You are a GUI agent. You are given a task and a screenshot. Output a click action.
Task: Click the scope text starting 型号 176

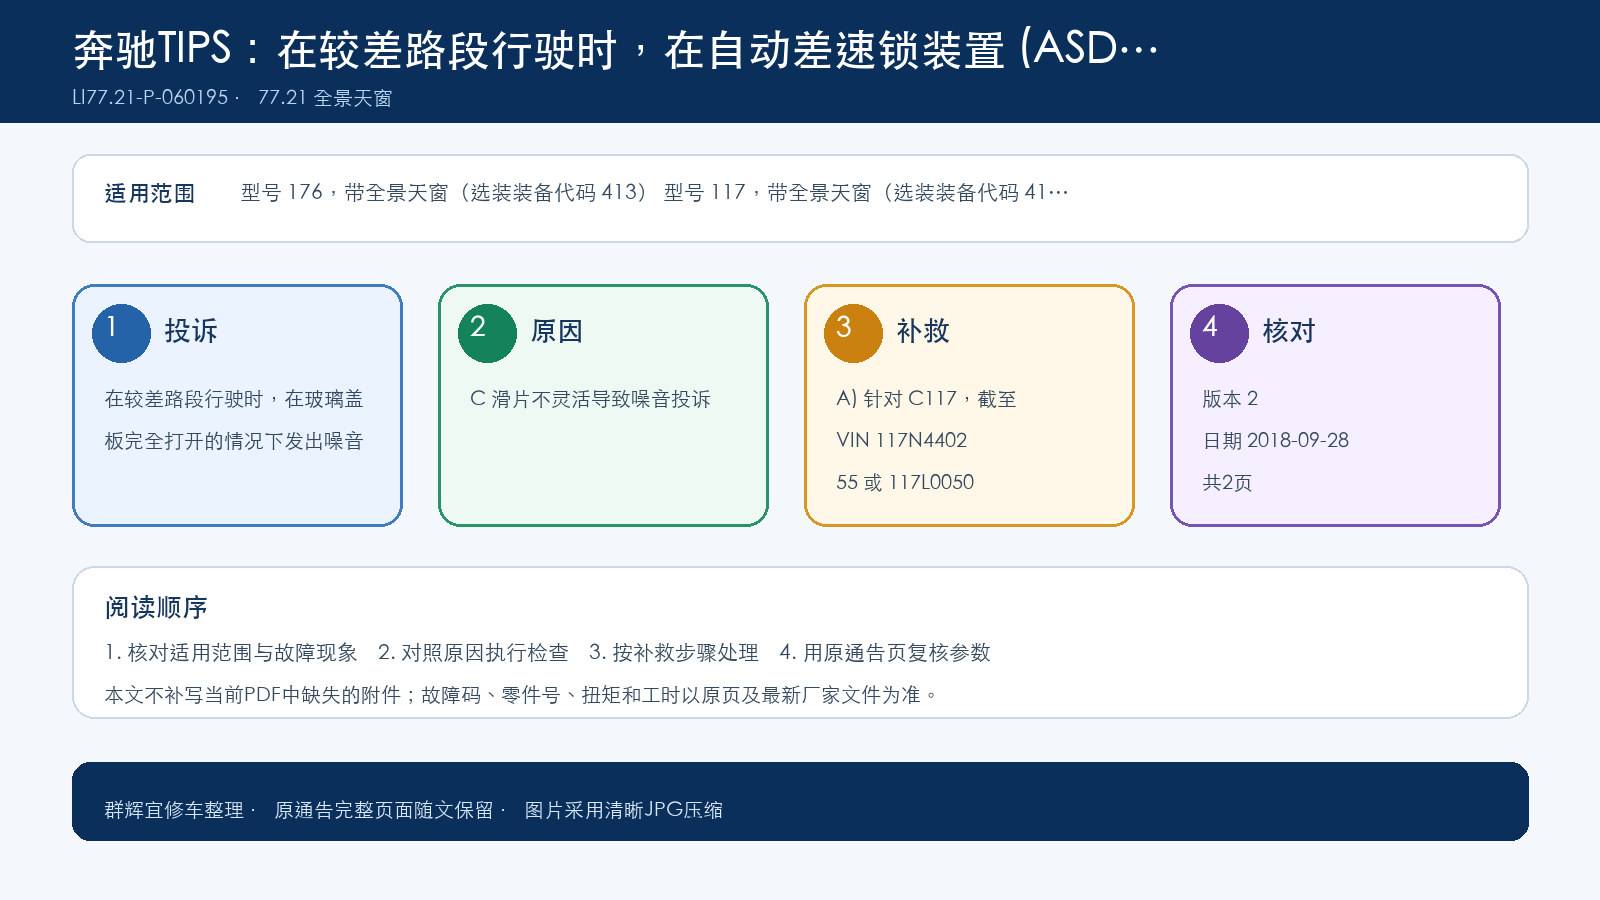(655, 193)
